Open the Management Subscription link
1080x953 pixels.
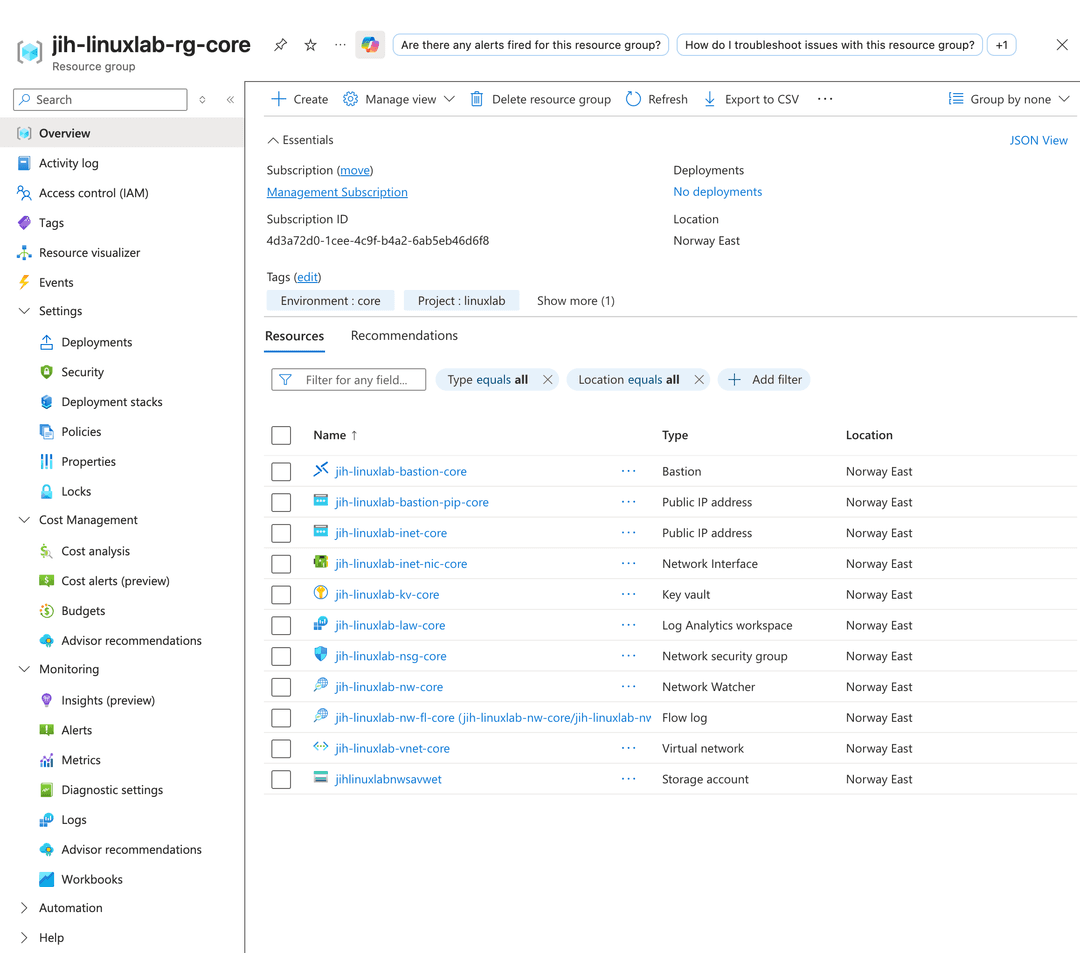[337, 192]
